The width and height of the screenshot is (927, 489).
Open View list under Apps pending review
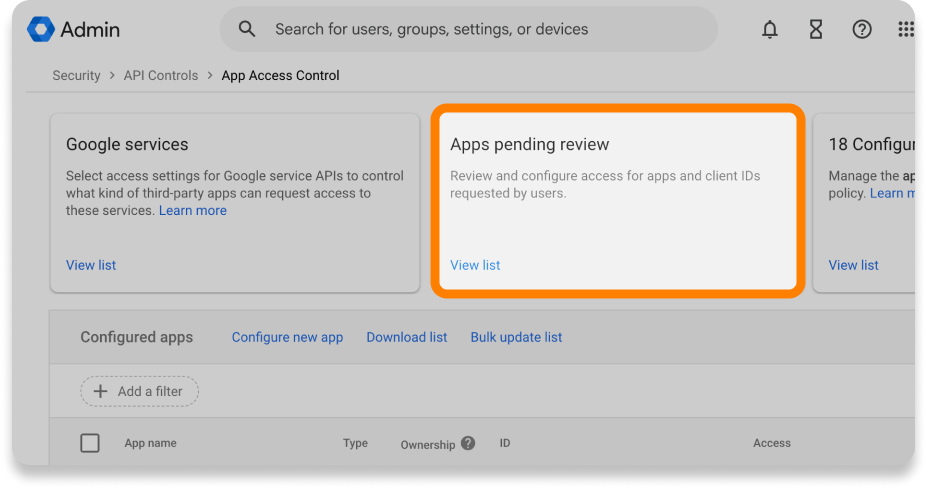click(x=475, y=265)
